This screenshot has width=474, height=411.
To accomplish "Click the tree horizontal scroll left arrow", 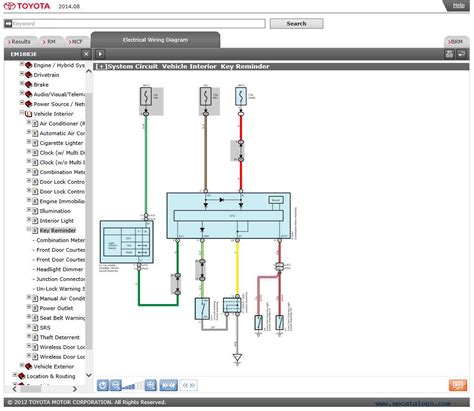I will (15, 389).
